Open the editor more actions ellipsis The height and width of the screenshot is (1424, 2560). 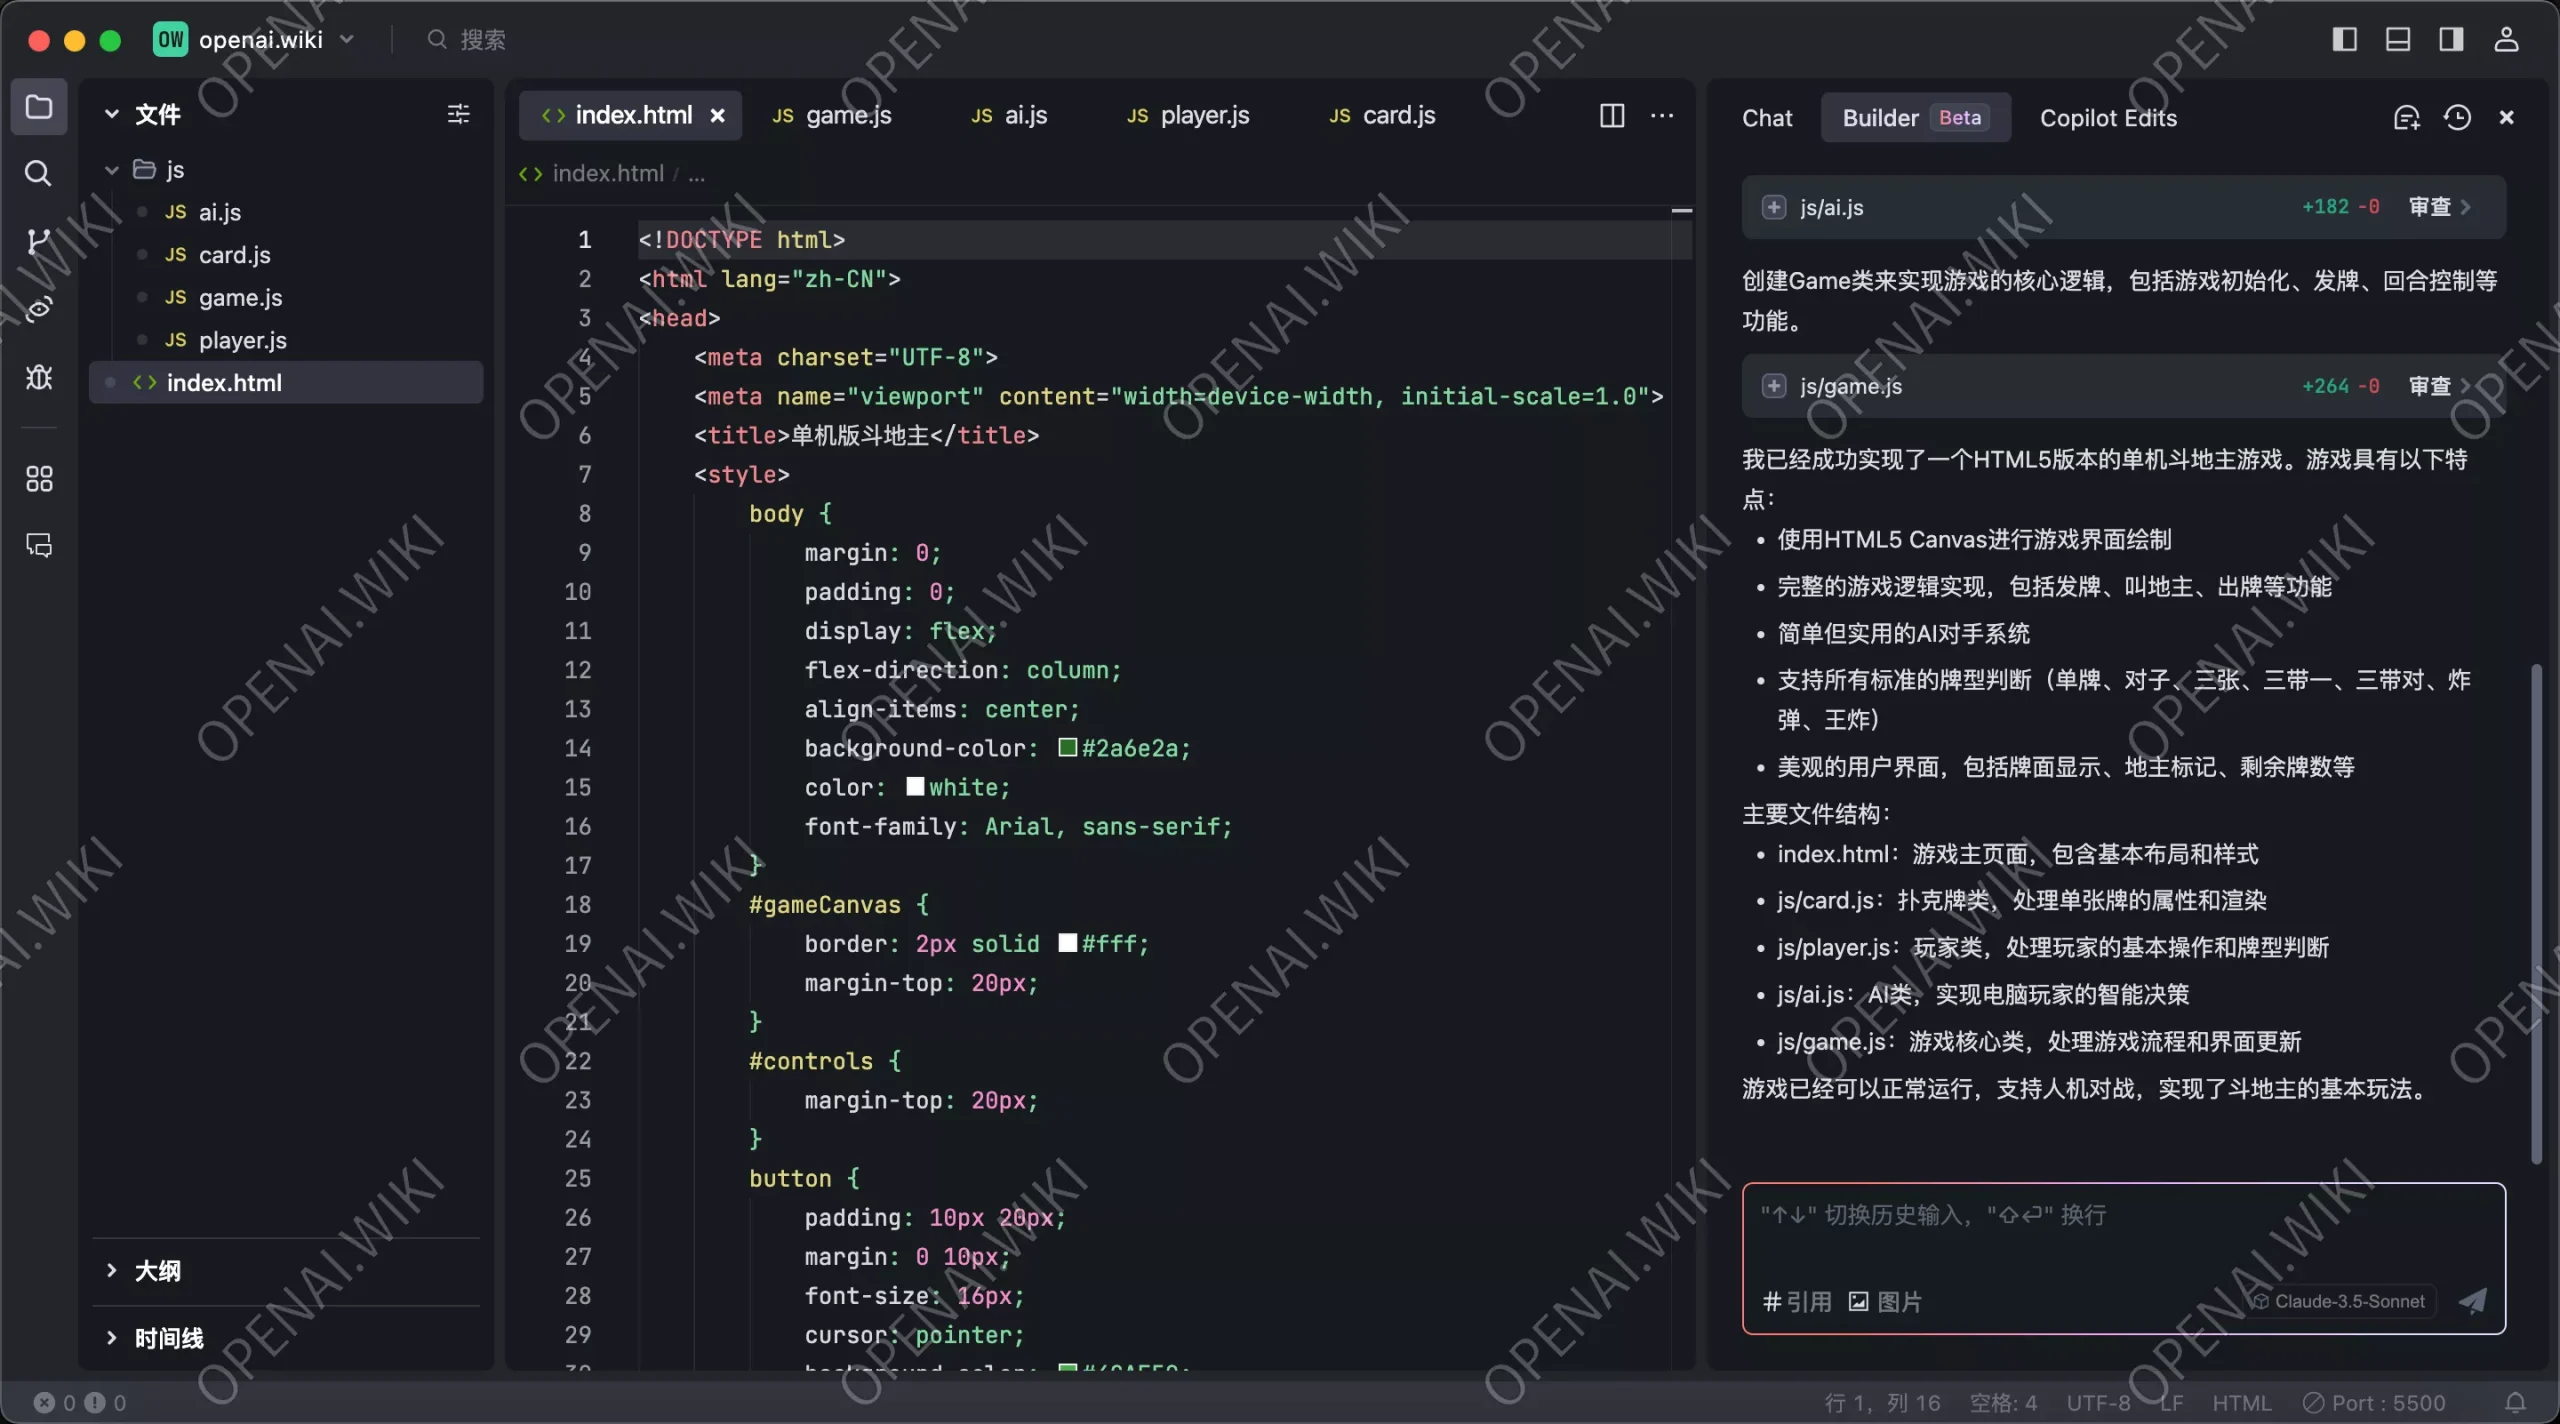[x=1662, y=115]
